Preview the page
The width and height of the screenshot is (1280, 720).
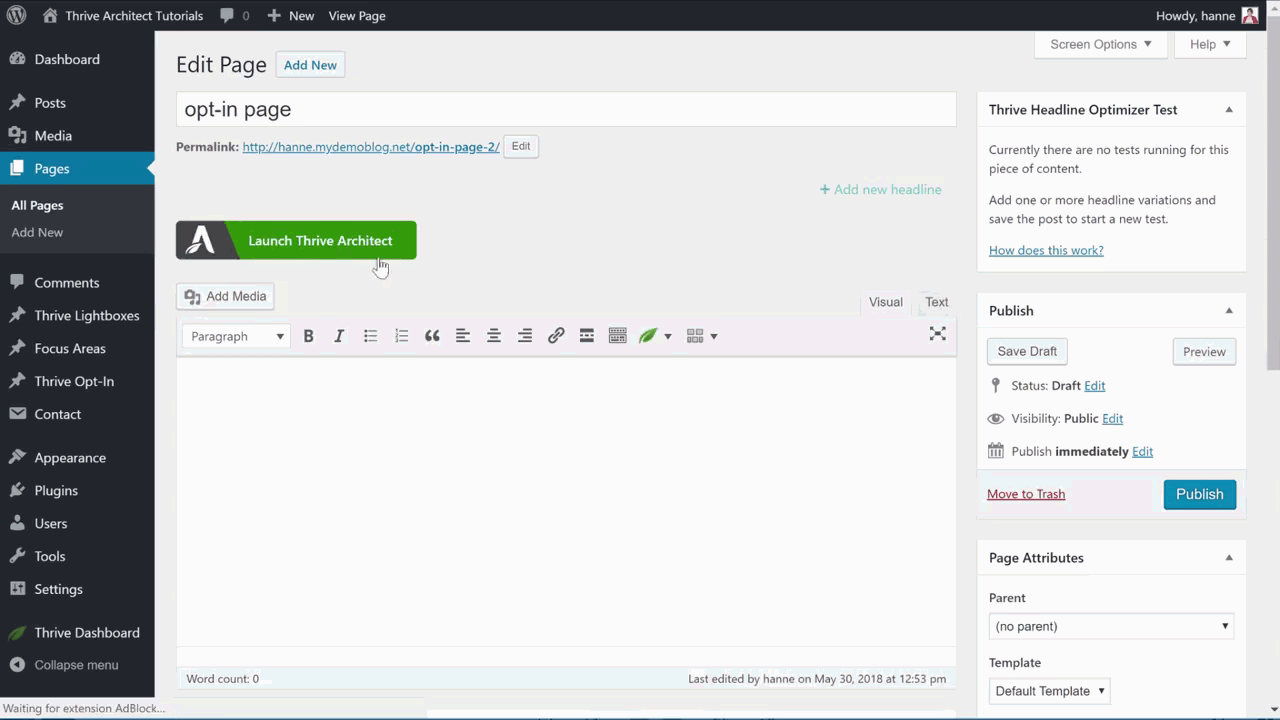click(1204, 352)
